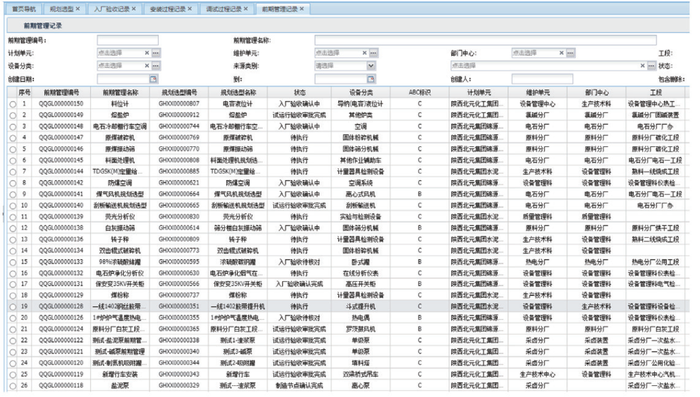Focus the 前期管理编号 input field
This screenshot has width=700, height=397.
[x=128, y=40]
